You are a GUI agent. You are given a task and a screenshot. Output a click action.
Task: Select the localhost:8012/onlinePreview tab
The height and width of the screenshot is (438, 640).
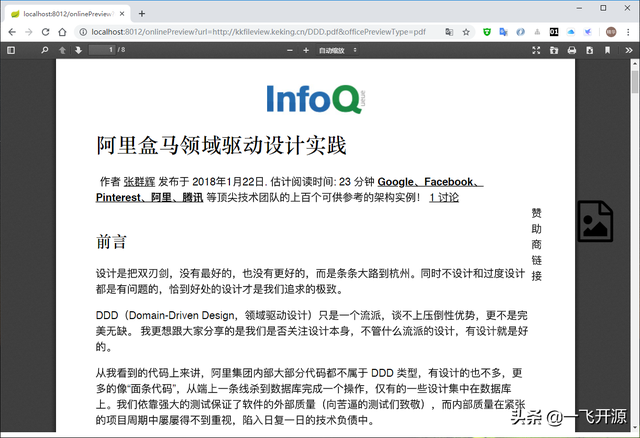[x=67, y=14]
